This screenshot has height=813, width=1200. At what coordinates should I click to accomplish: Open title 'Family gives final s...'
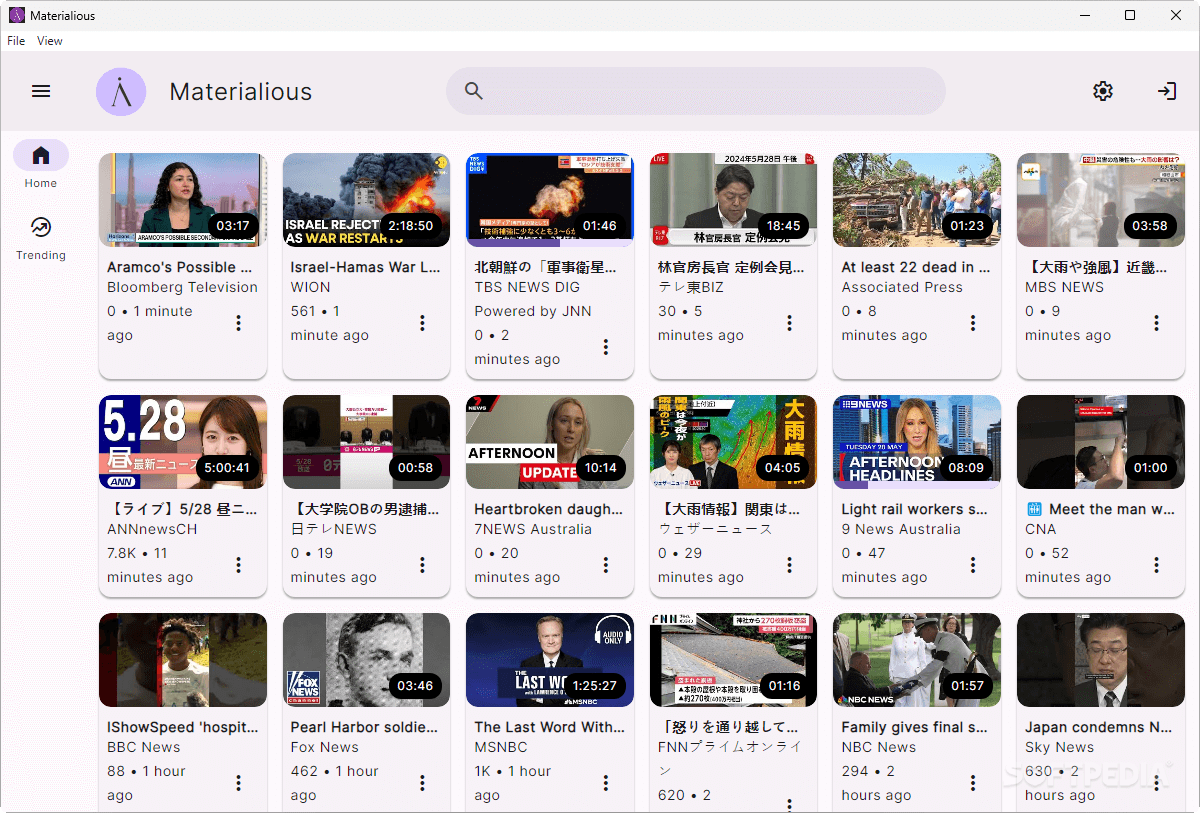click(915, 727)
